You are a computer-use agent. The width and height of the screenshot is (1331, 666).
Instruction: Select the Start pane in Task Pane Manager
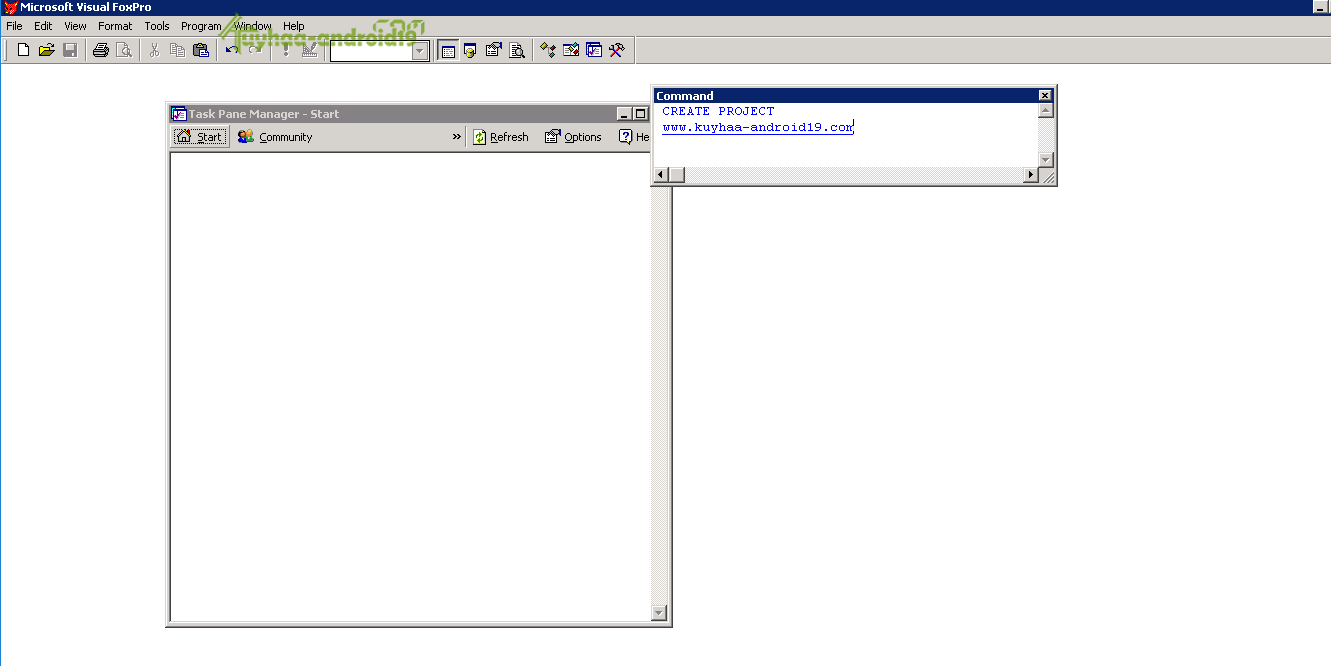click(200, 137)
